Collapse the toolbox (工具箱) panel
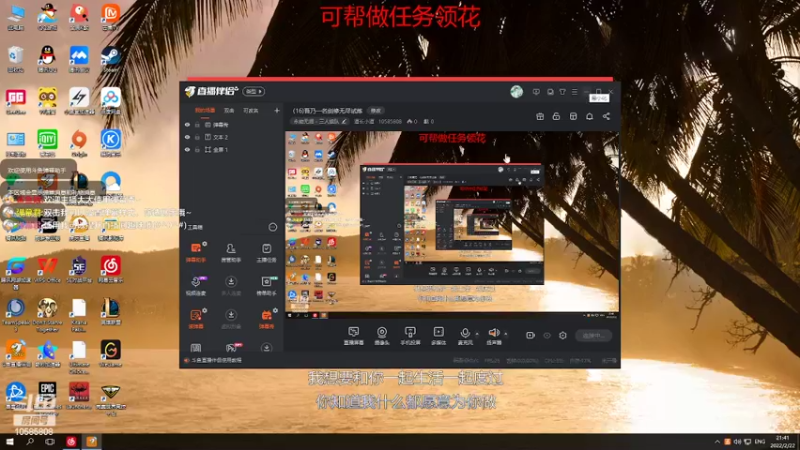This screenshot has width=800, height=450. click(x=272, y=227)
